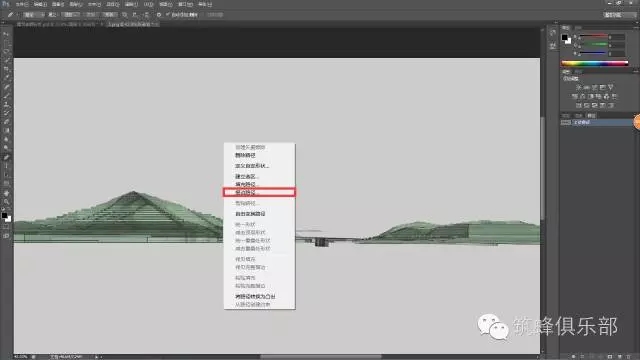Screen dimensions: 640x360
Task: Open the path operations options
Action: [x=124, y=15]
